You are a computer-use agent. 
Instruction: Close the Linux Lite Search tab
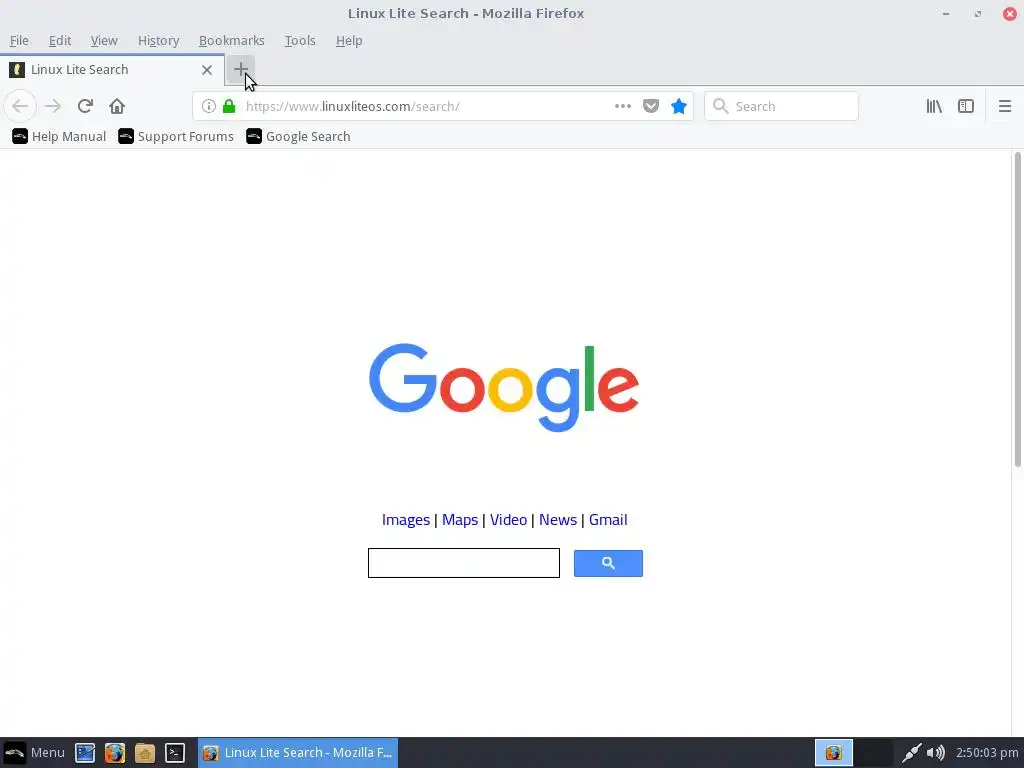coord(206,70)
